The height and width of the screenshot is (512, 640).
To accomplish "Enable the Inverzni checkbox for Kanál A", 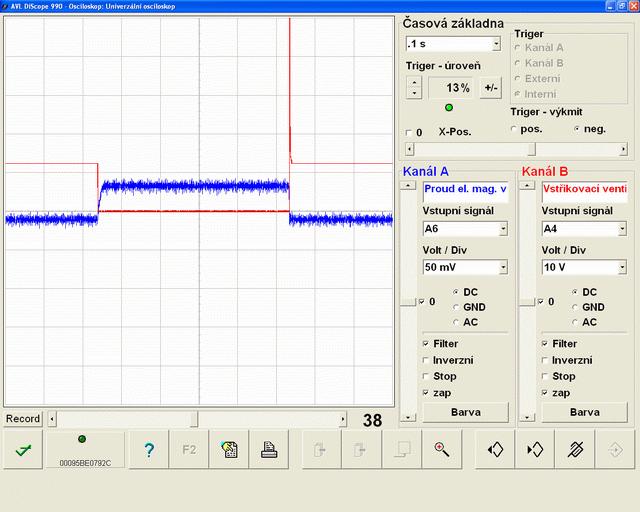I will click(427, 360).
